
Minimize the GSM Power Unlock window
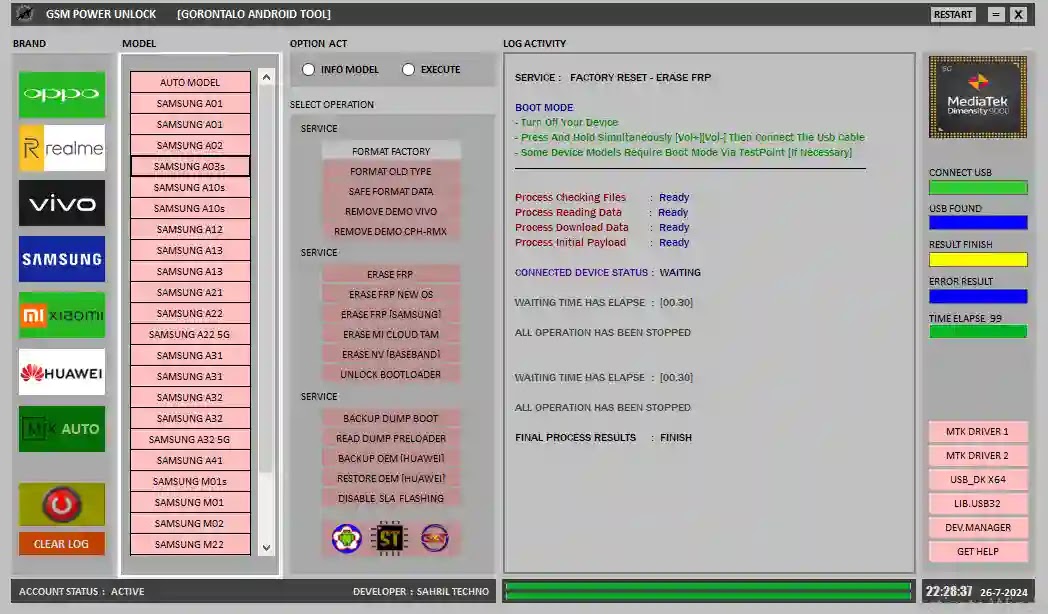996,14
